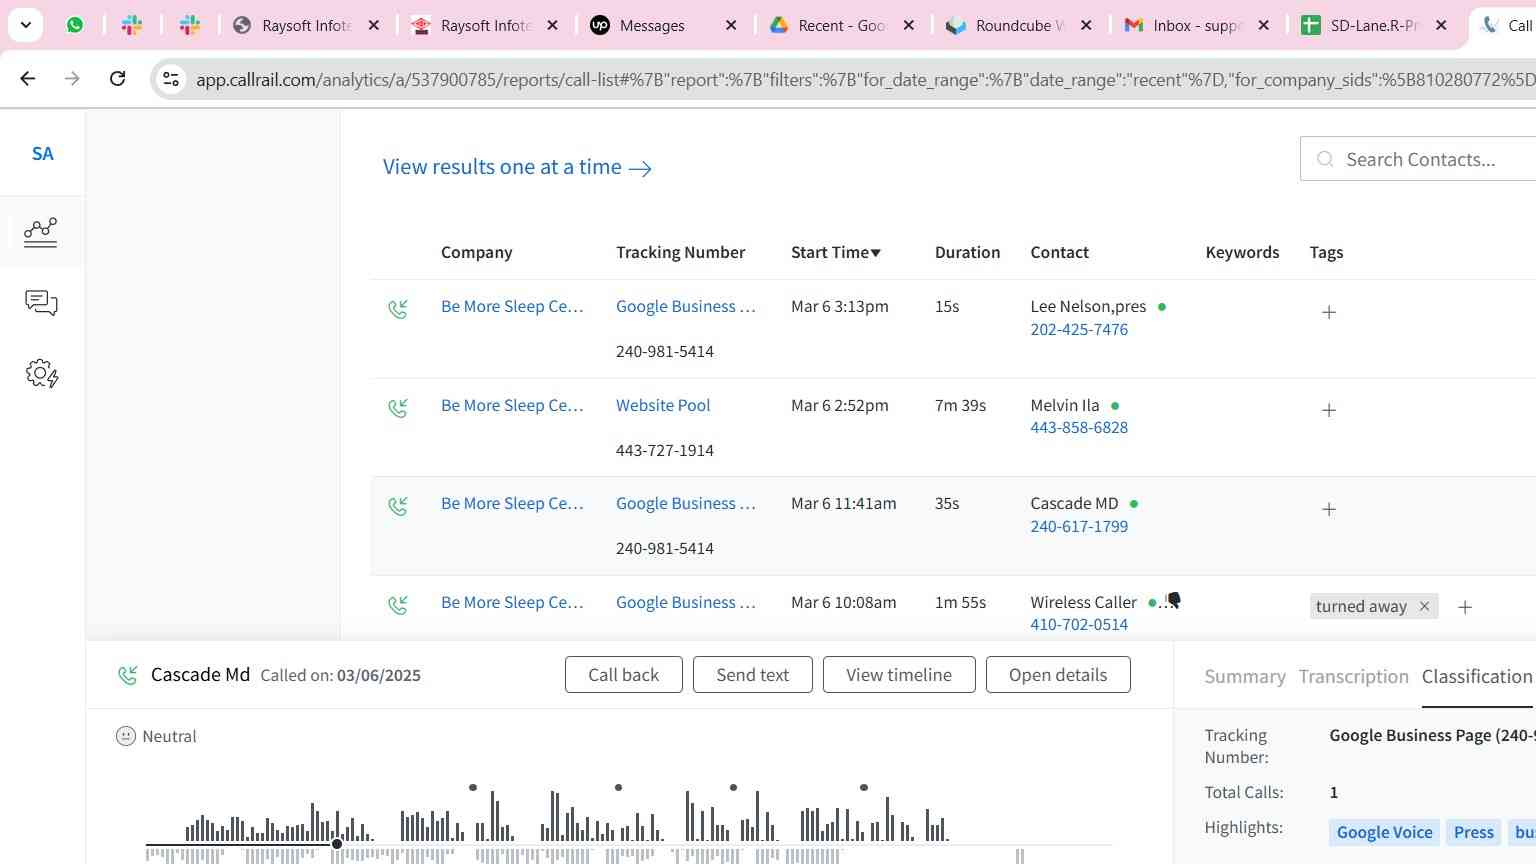Add another tag to Wireless Caller call
The image size is (1536, 864).
(x=1465, y=607)
